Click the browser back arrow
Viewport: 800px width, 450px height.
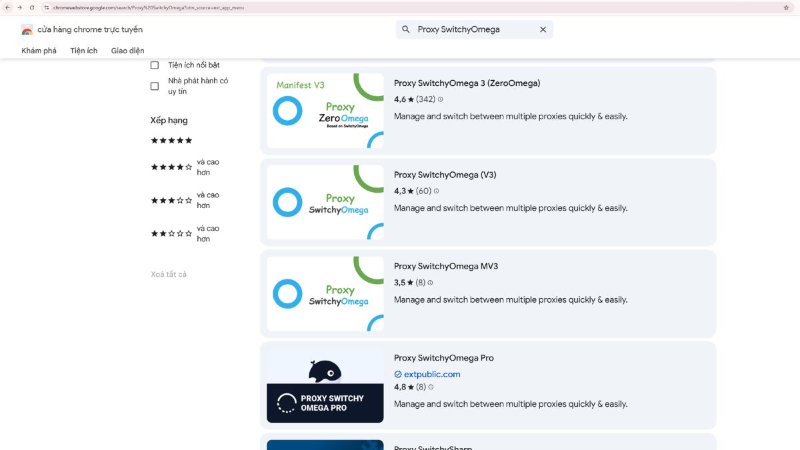tap(7, 7)
